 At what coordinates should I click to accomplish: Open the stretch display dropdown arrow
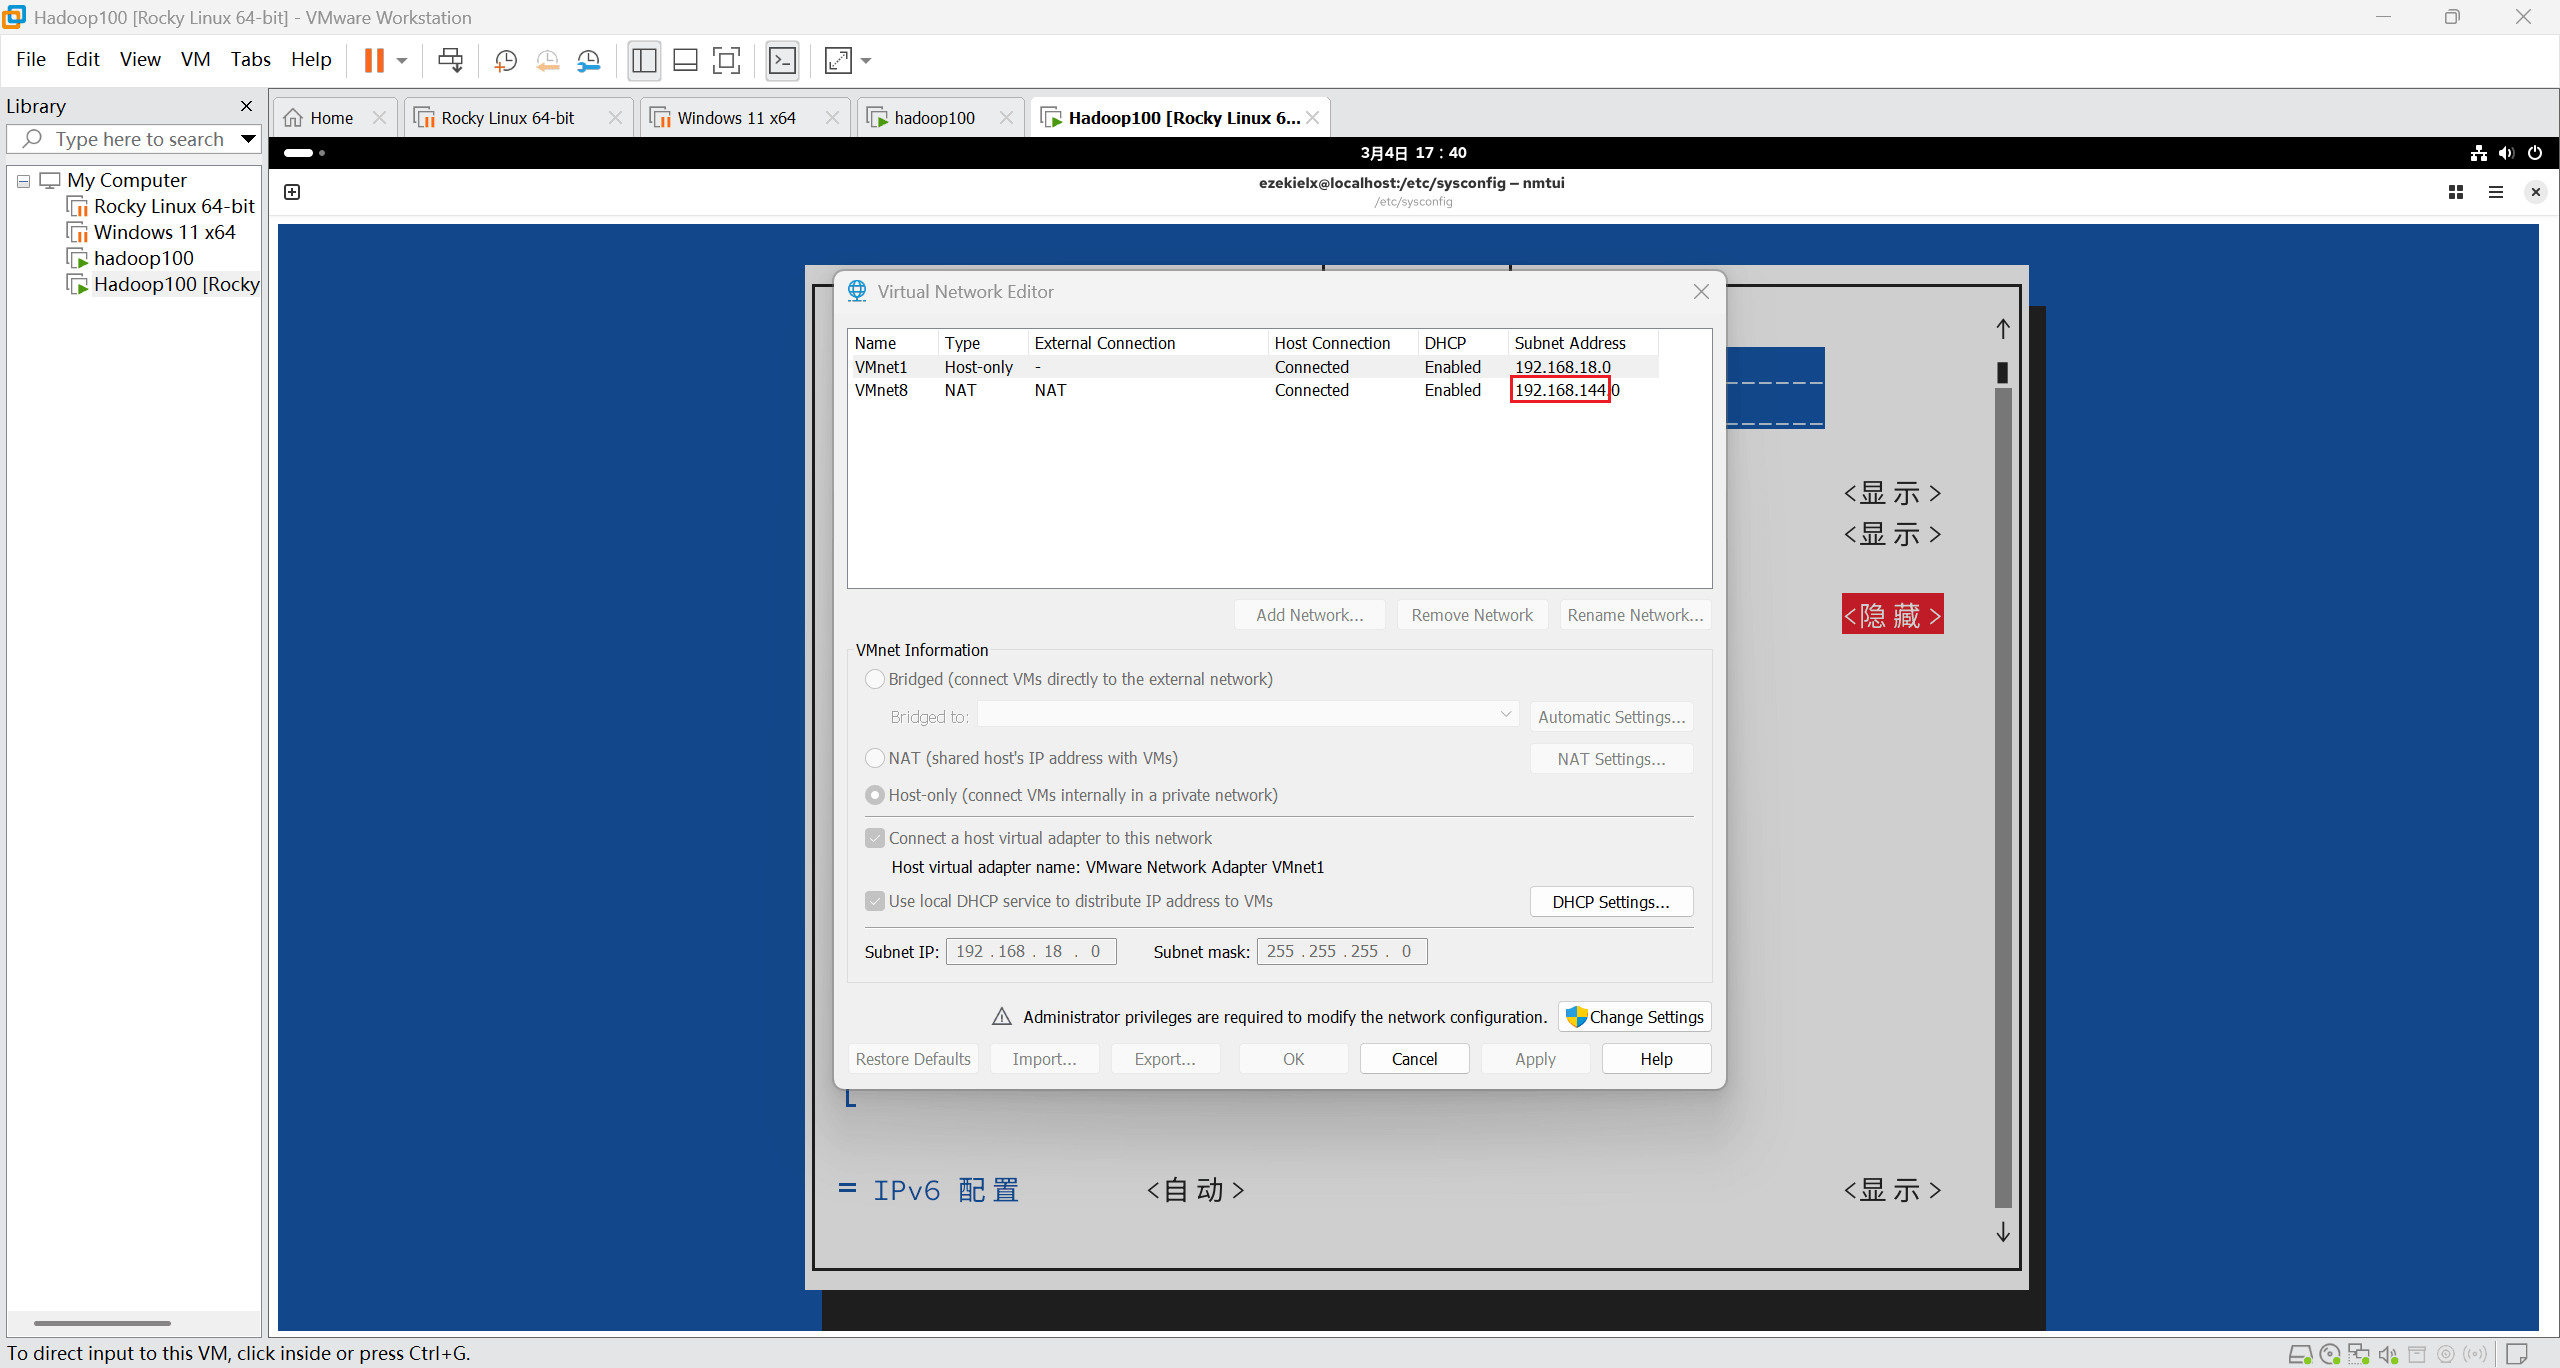[866, 61]
